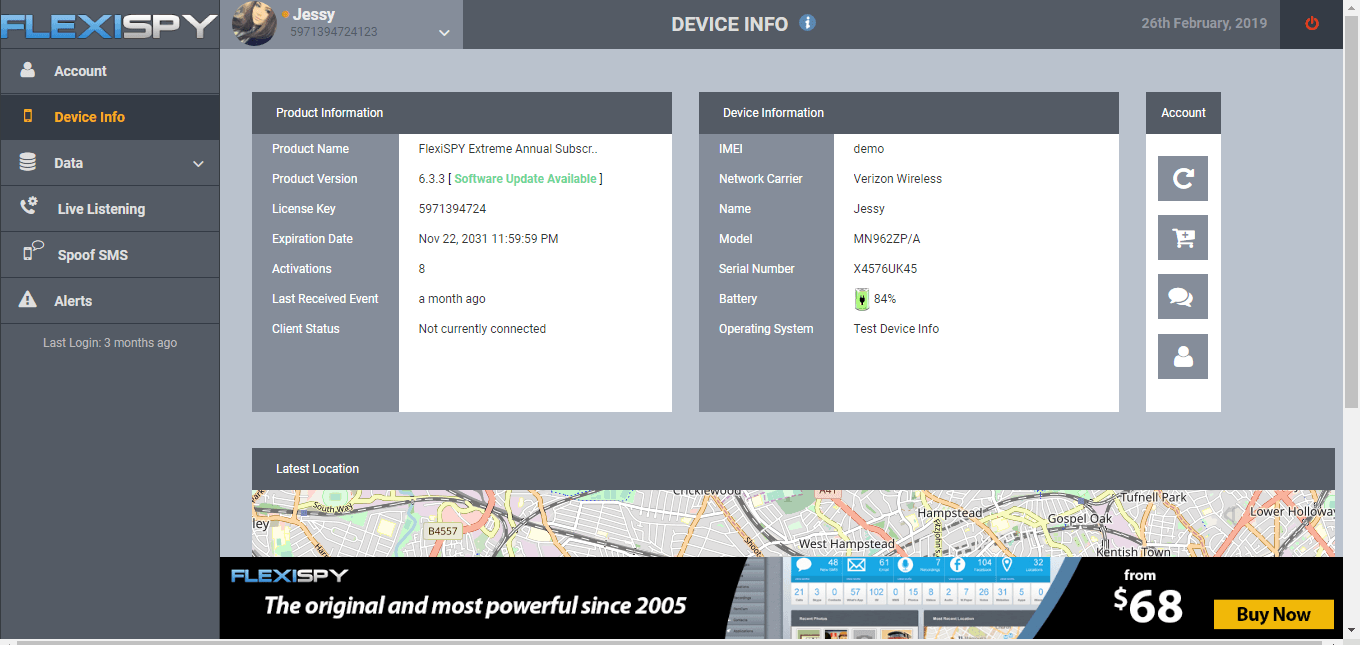This screenshot has width=1360, height=645.
Task: Click the 'from $68' price in the banner
Action: 1148,597
